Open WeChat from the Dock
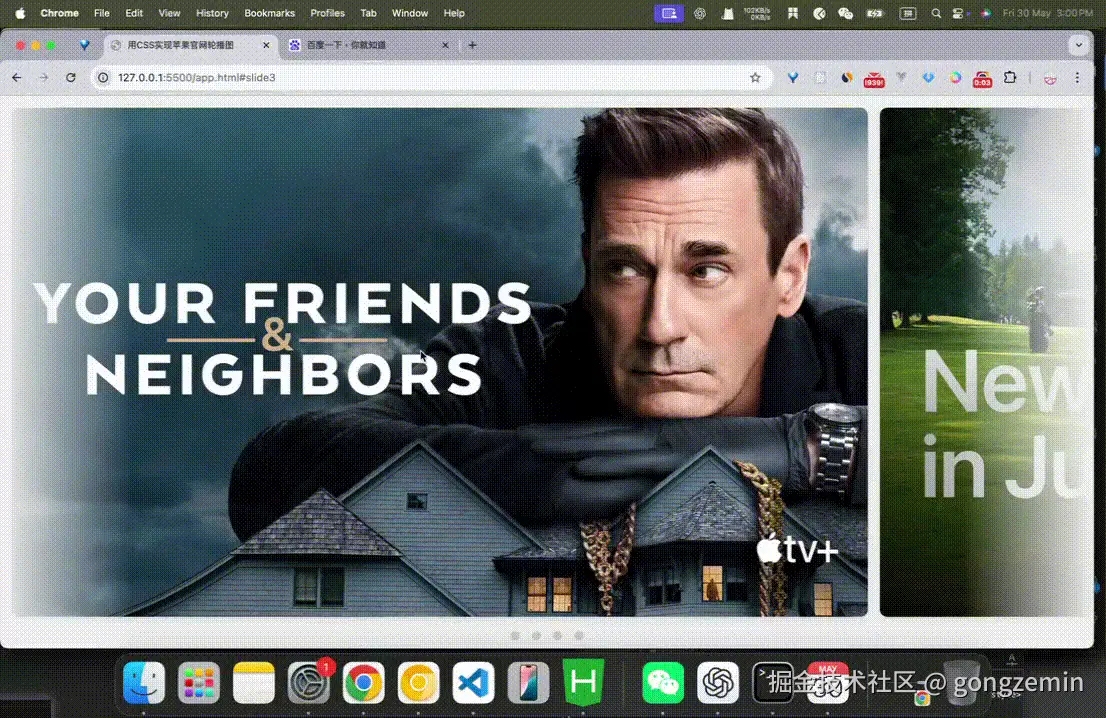This screenshot has height=718, width=1106. click(663, 683)
